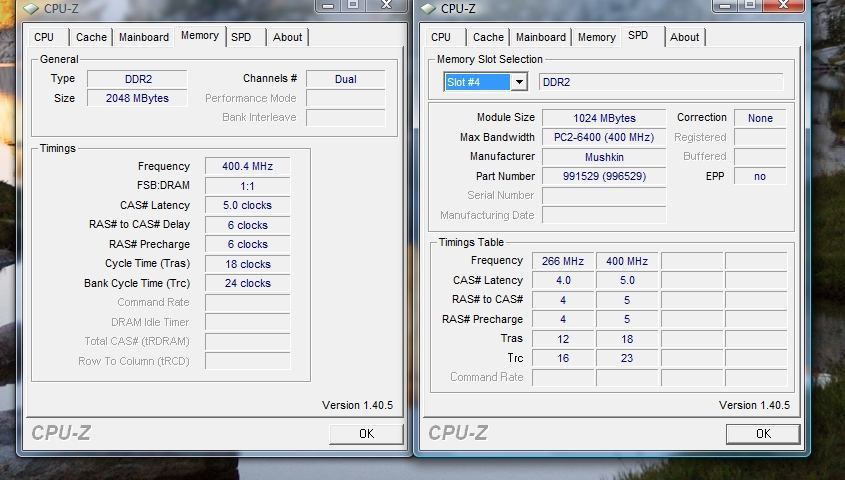The width and height of the screenshot is (845, 480).
Task: Click the Dual channels field
Action: tap(345, 79)
